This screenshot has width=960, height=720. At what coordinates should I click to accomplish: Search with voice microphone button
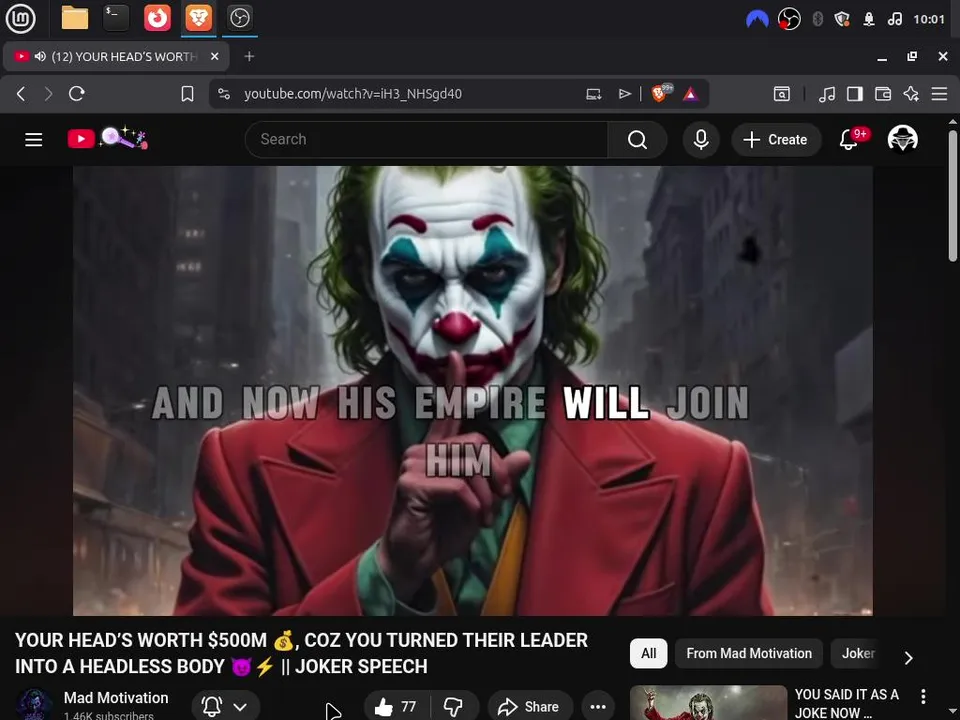coord(701,140)
